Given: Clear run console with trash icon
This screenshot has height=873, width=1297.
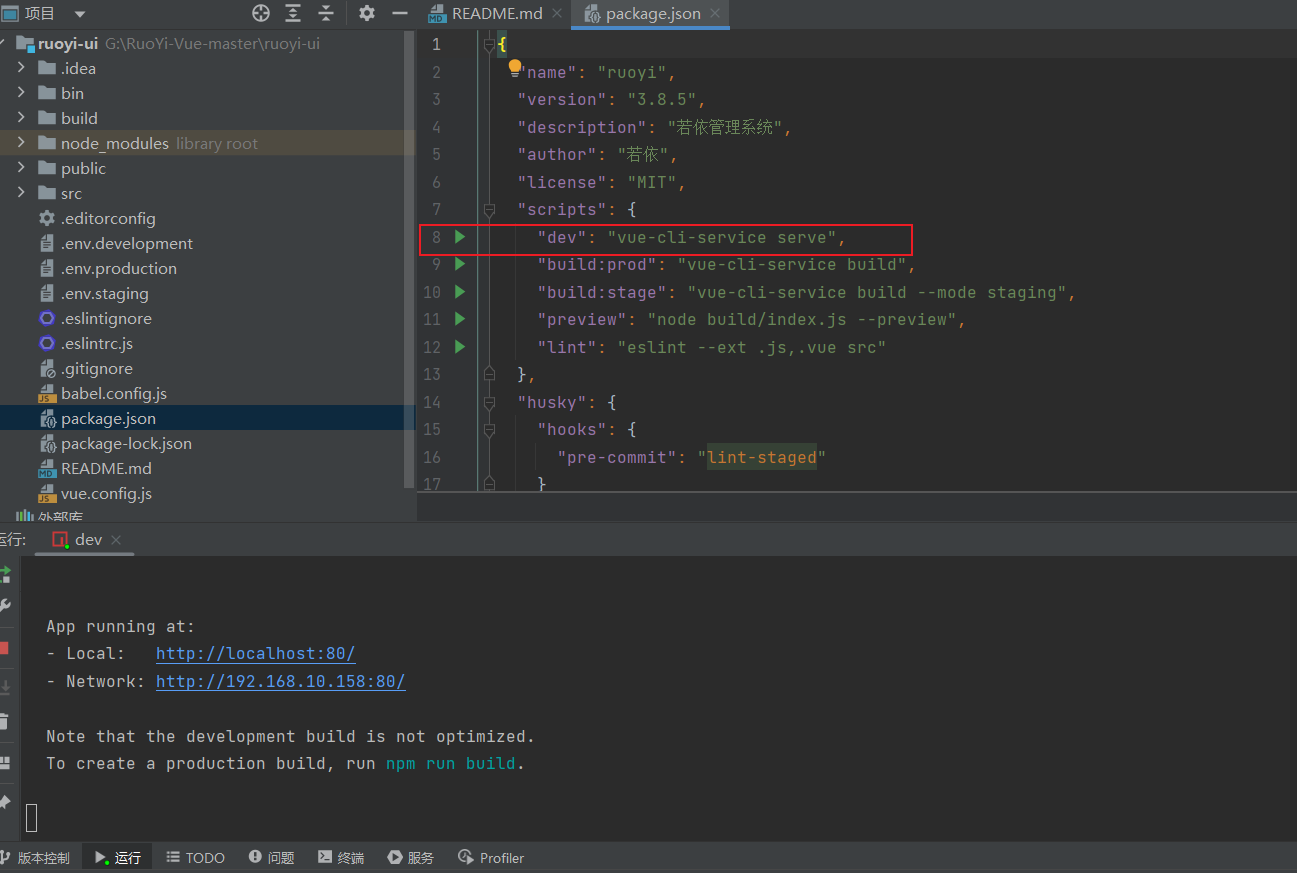Looking at the screenshot, I should (x=4, y=721).
